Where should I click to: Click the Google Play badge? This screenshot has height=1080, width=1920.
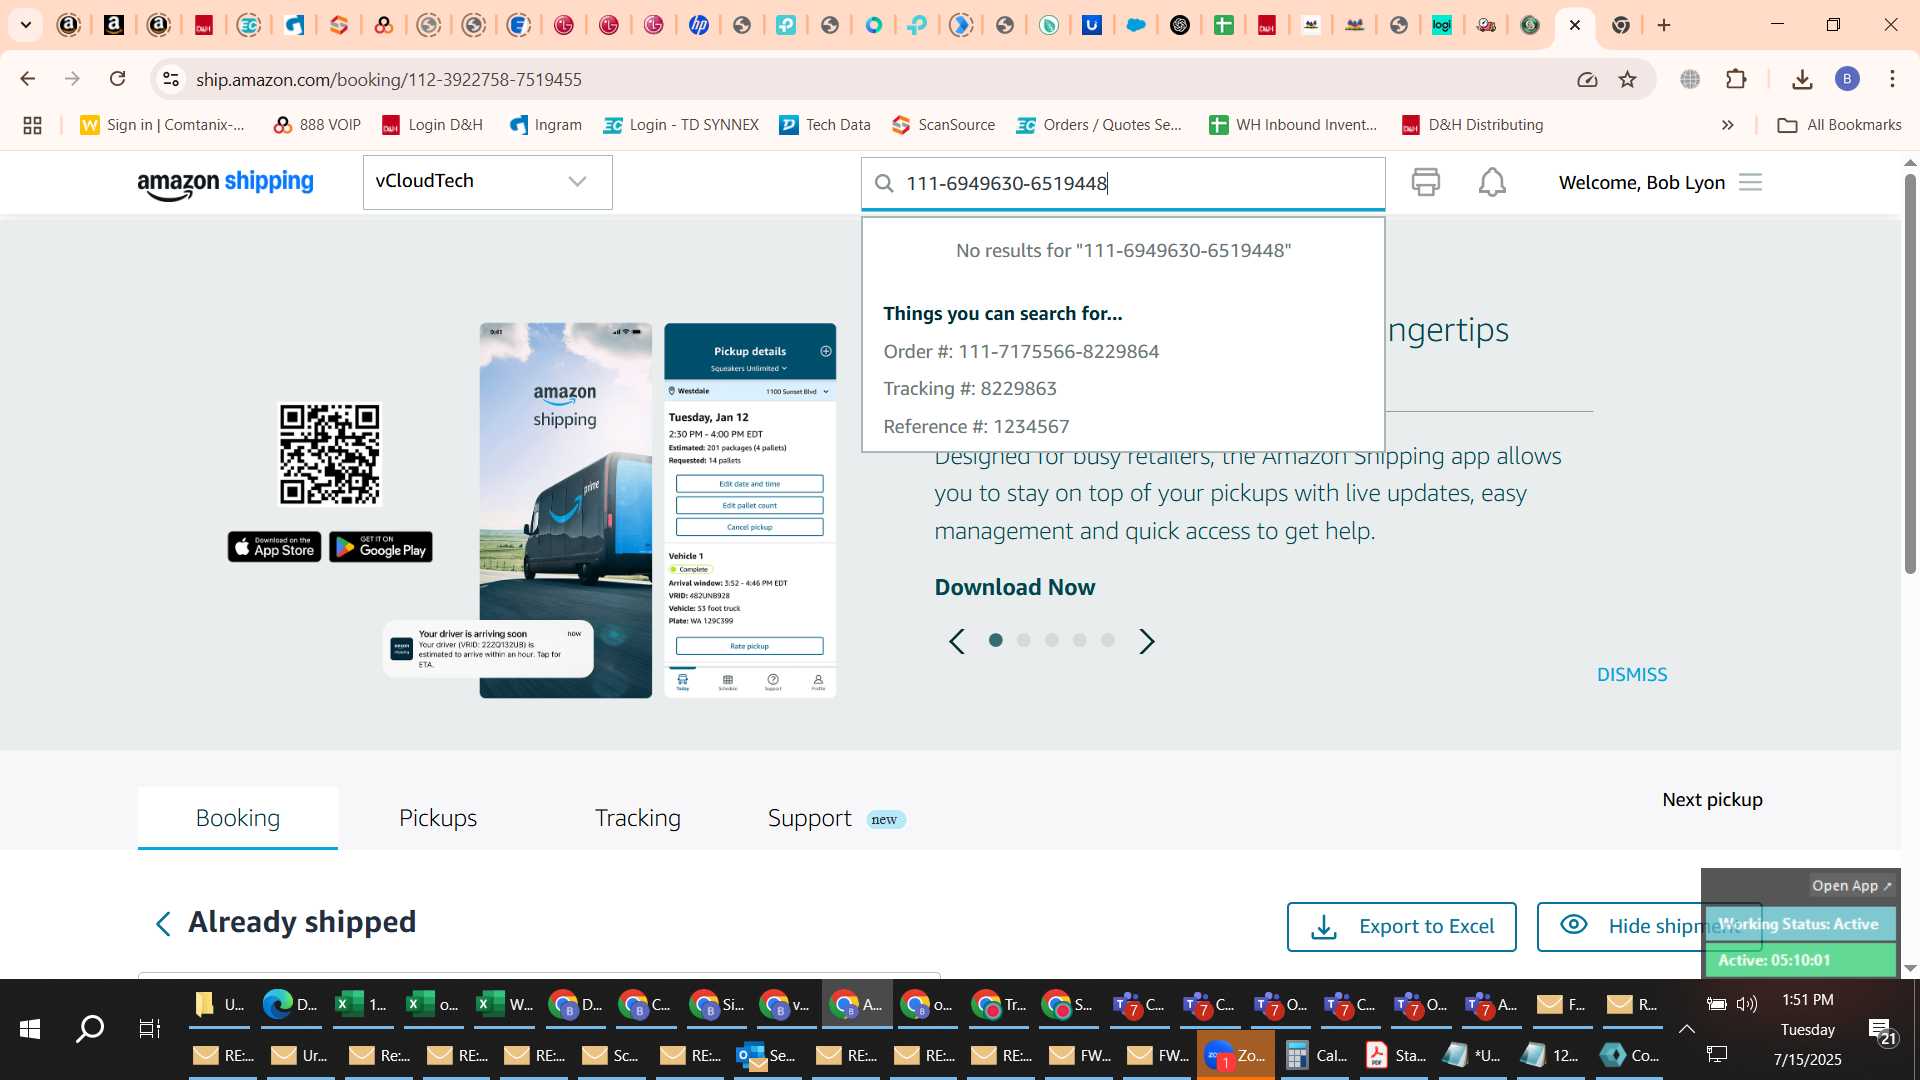(x=381, y=547)
